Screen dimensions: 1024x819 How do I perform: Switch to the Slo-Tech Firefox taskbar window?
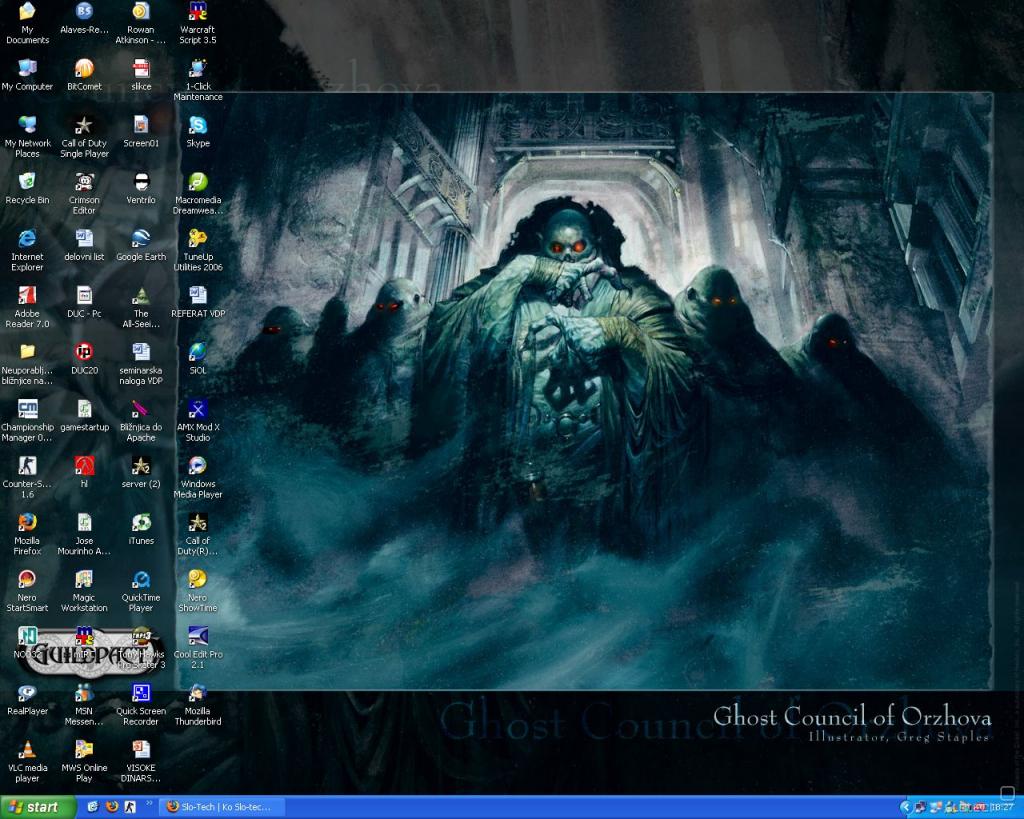pyautogui.click(x=223, y=807)
